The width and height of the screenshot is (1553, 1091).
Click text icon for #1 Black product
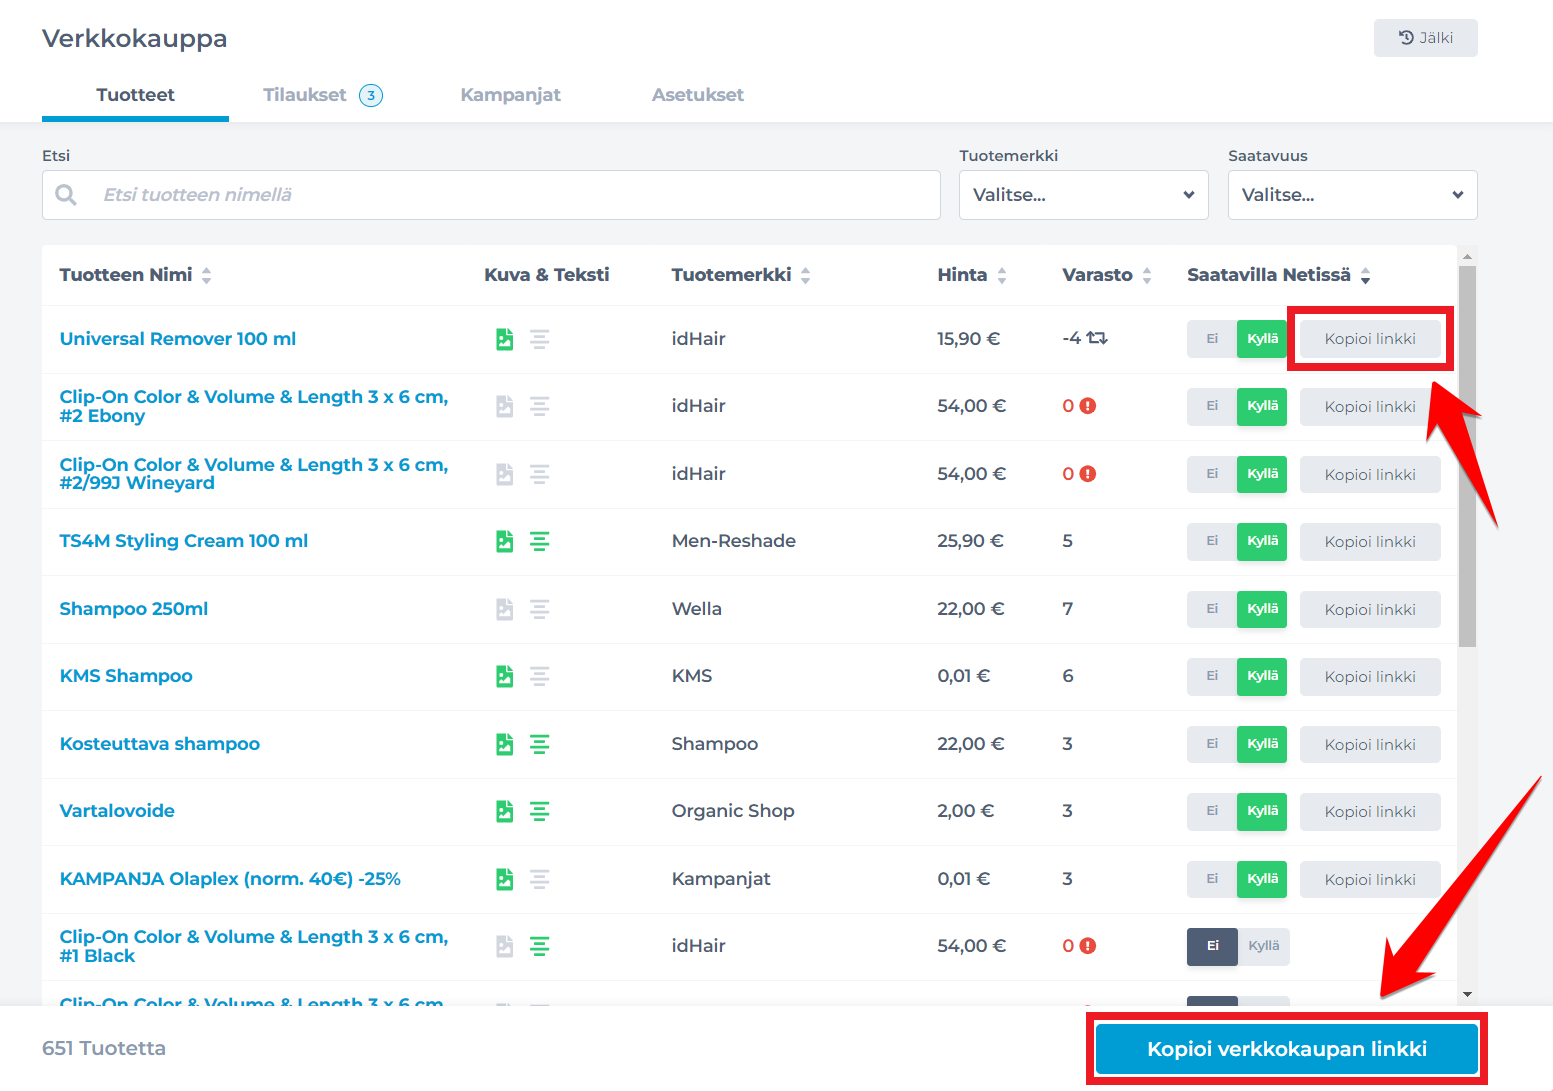pyautogui.click(x=539, y=946)
